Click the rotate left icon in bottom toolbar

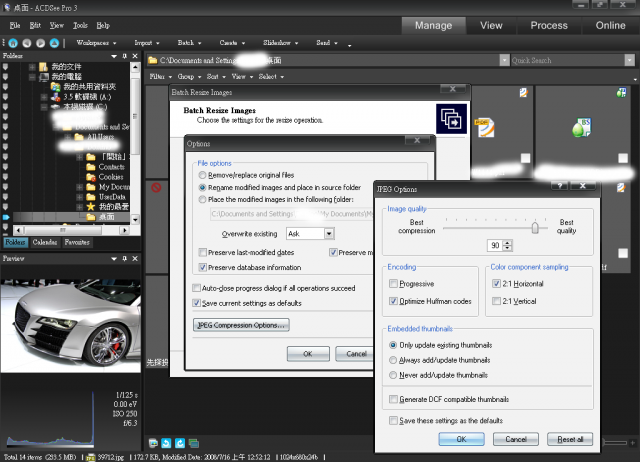point(166,443)
